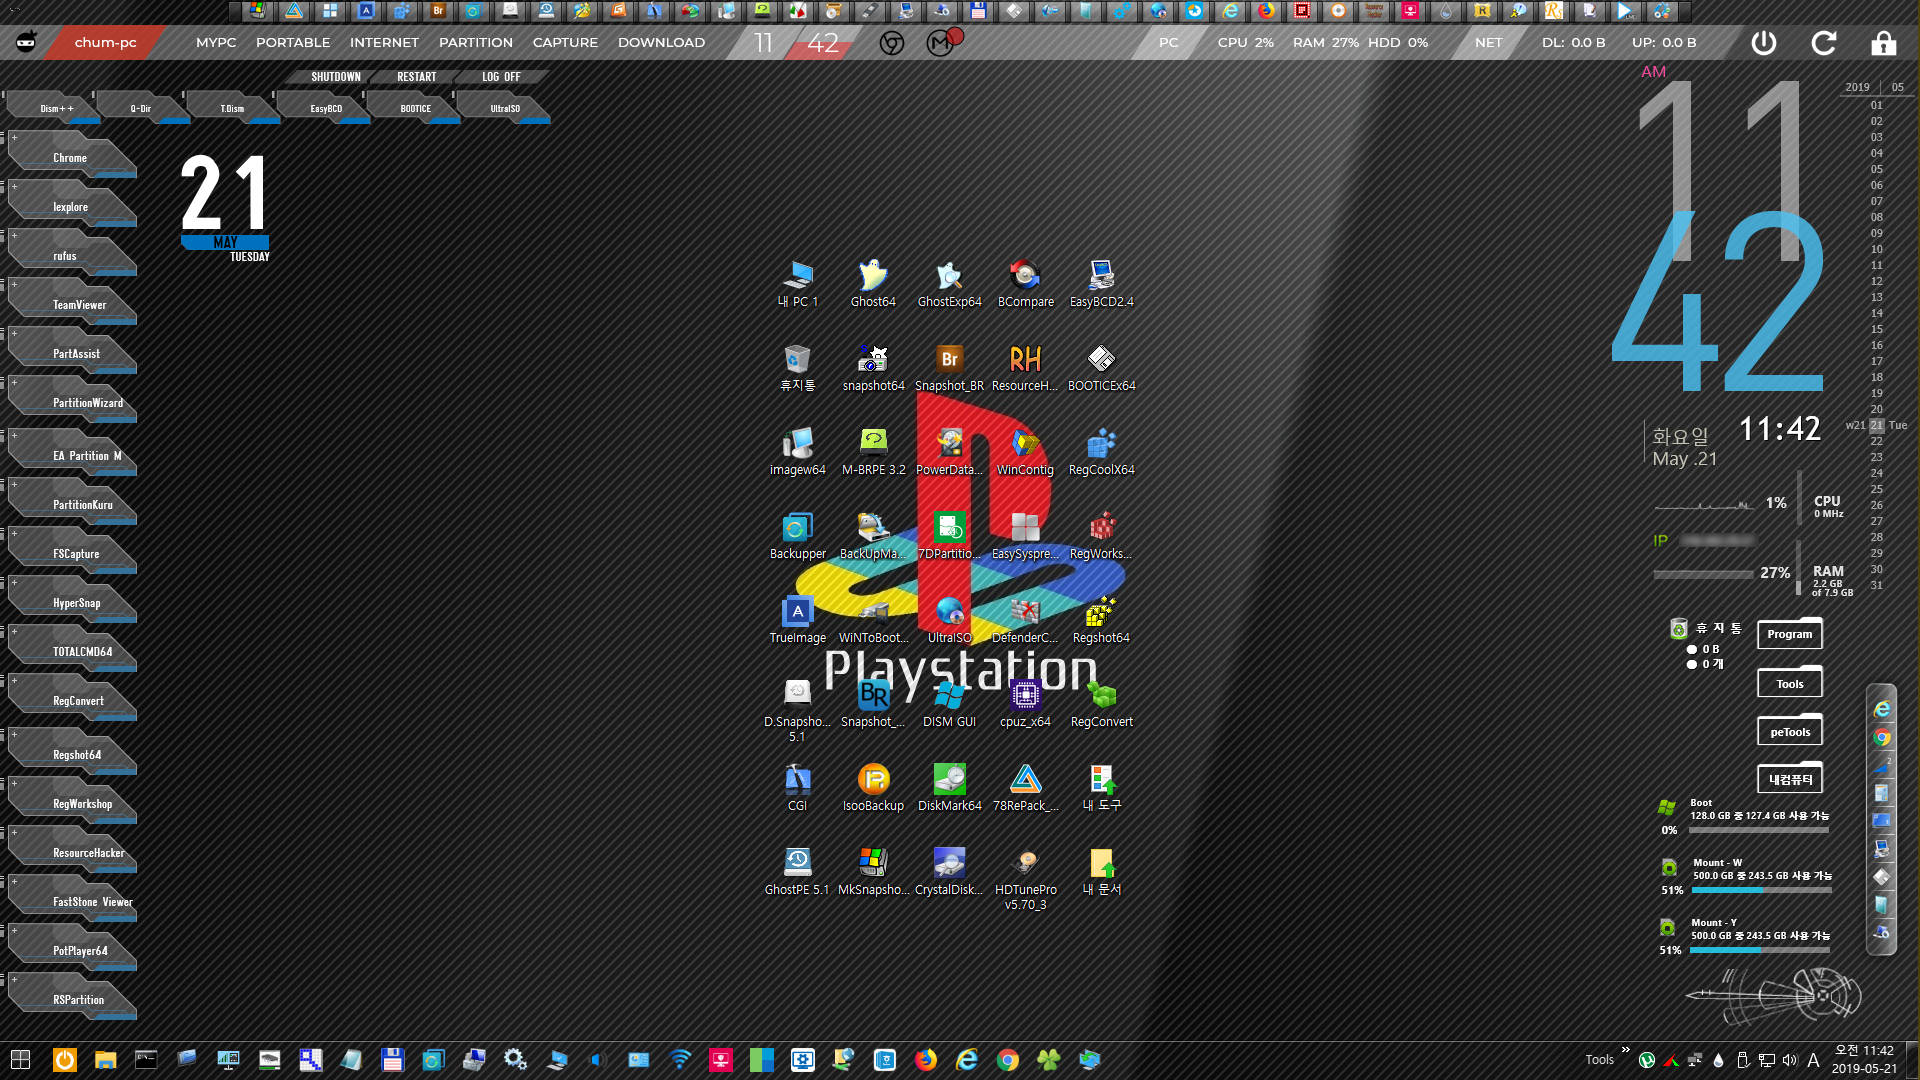Open the Tools folder widget

click(x=1790, y=683)
